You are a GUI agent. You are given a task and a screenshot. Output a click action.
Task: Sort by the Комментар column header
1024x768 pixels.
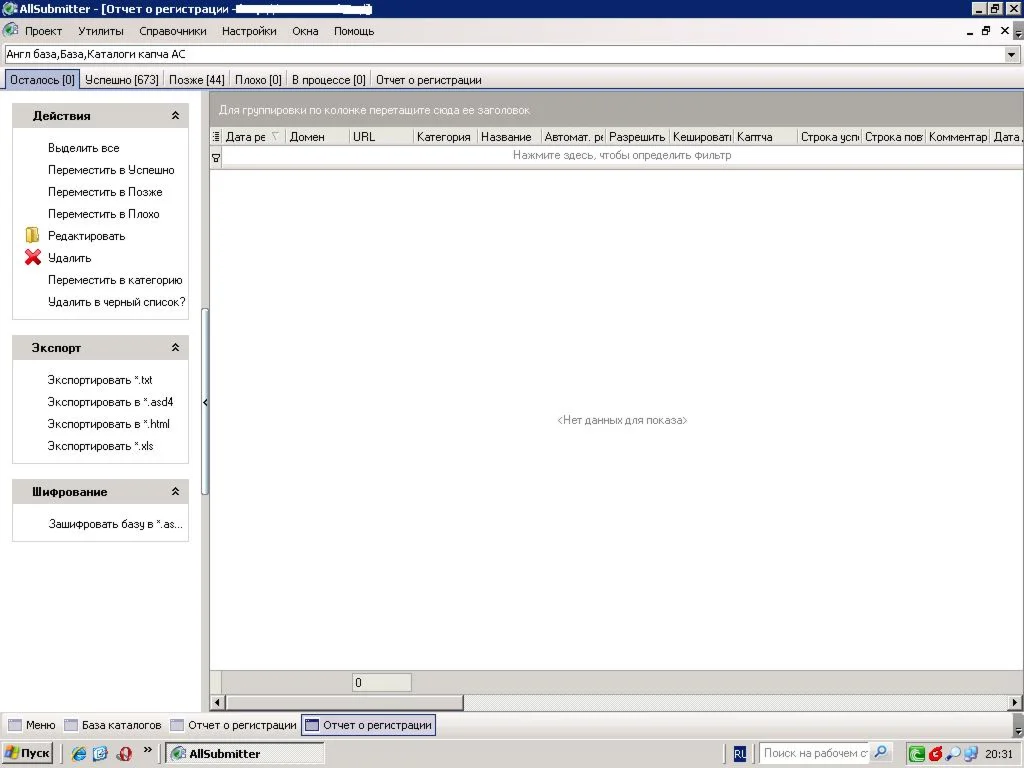tap(957, 136)
